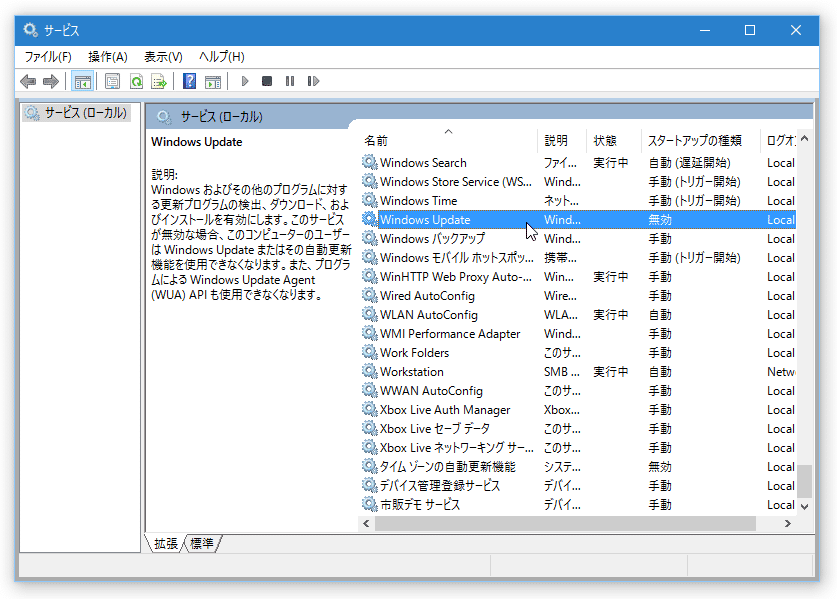Image resolution: width=837 pixels, height=599 pixels.
Task: Click the horizontal scrollbar left arrow
Action: tap(366, 524)
